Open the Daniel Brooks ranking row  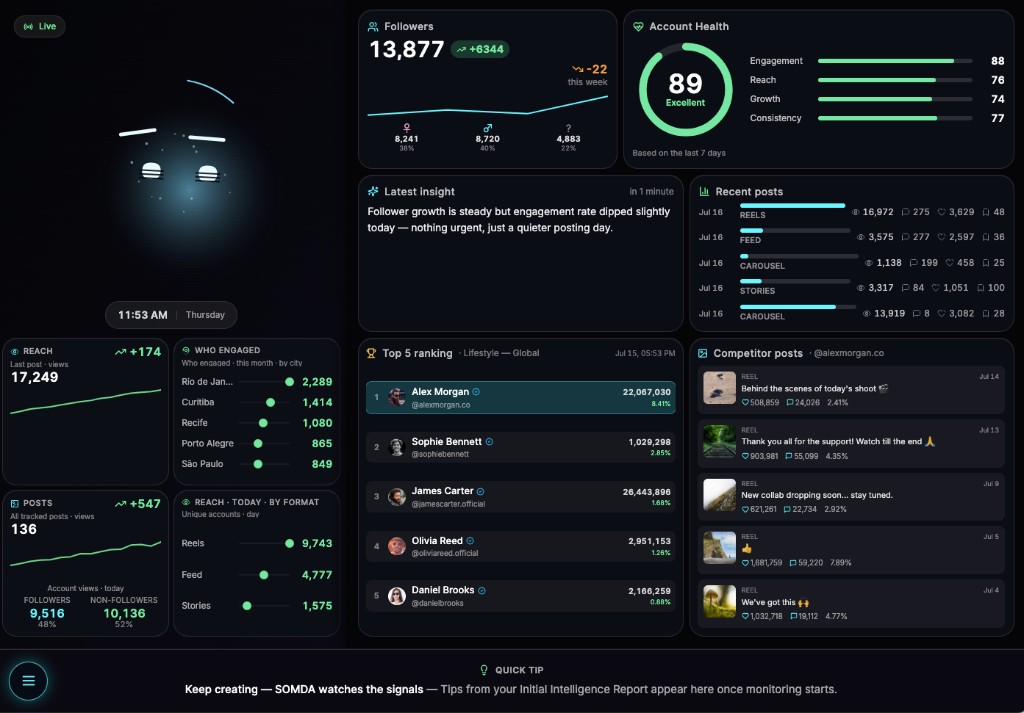click(x=520, y=596)
